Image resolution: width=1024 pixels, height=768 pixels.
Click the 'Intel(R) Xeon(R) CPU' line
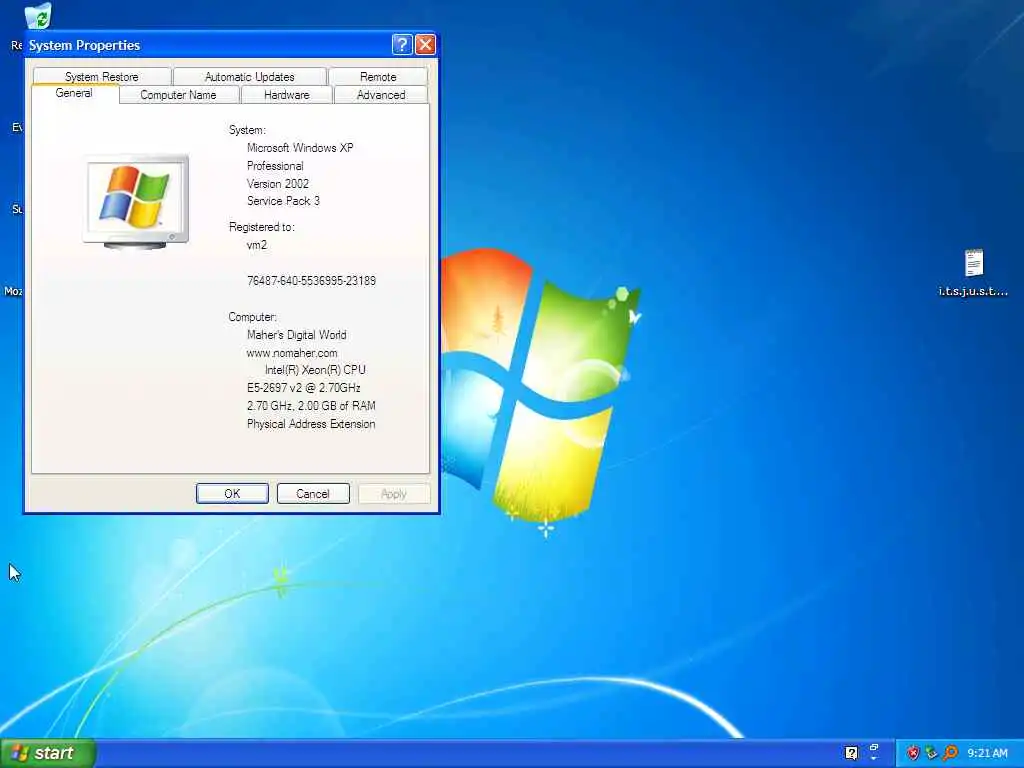(x=315, y=370)
